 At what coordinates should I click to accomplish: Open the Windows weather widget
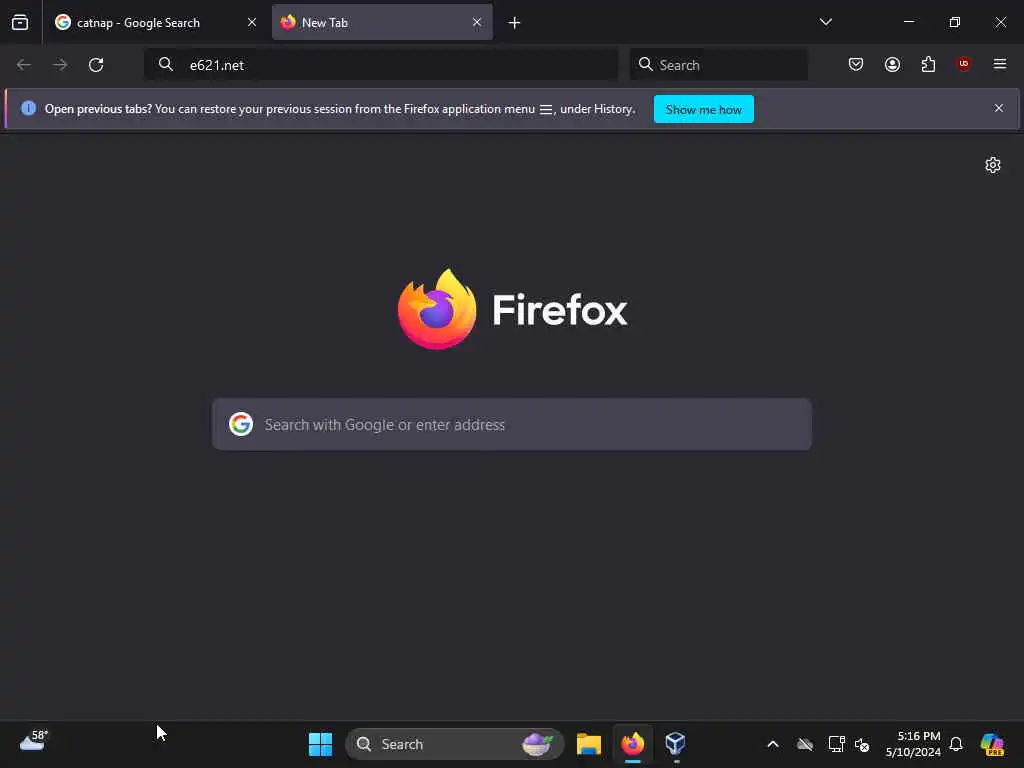33,742
